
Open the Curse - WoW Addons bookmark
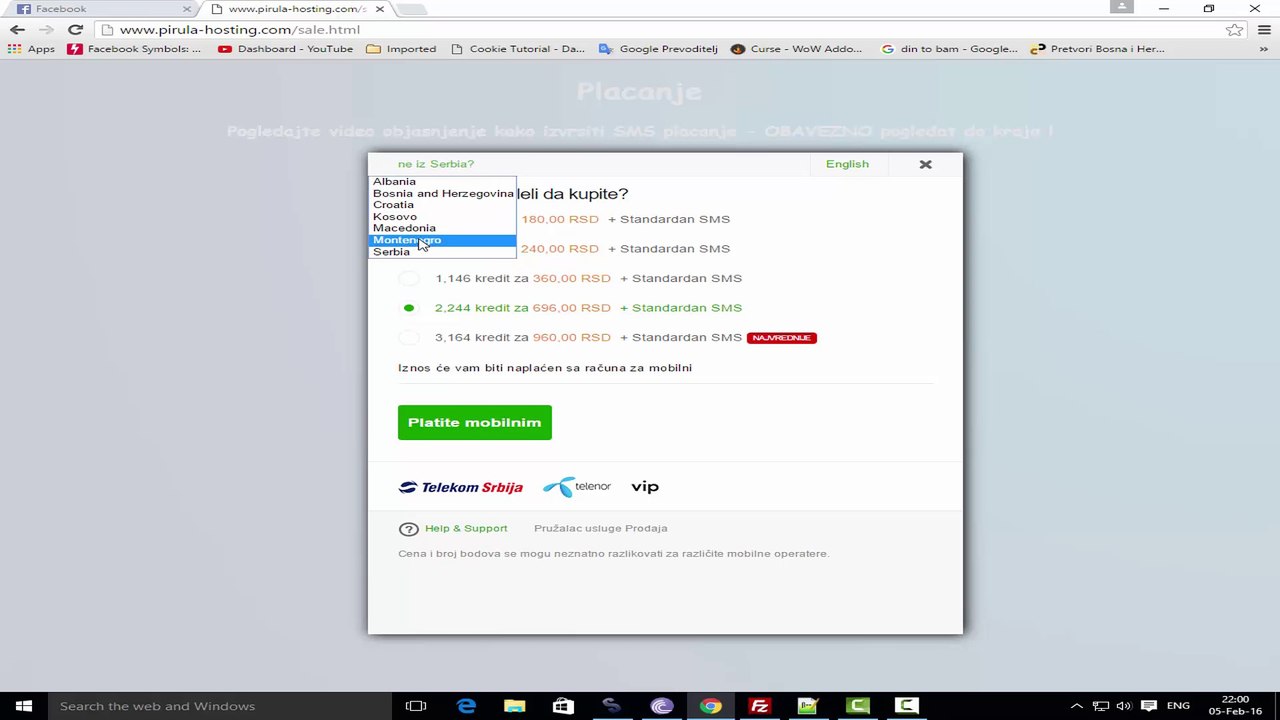click(x=797, y=49)
